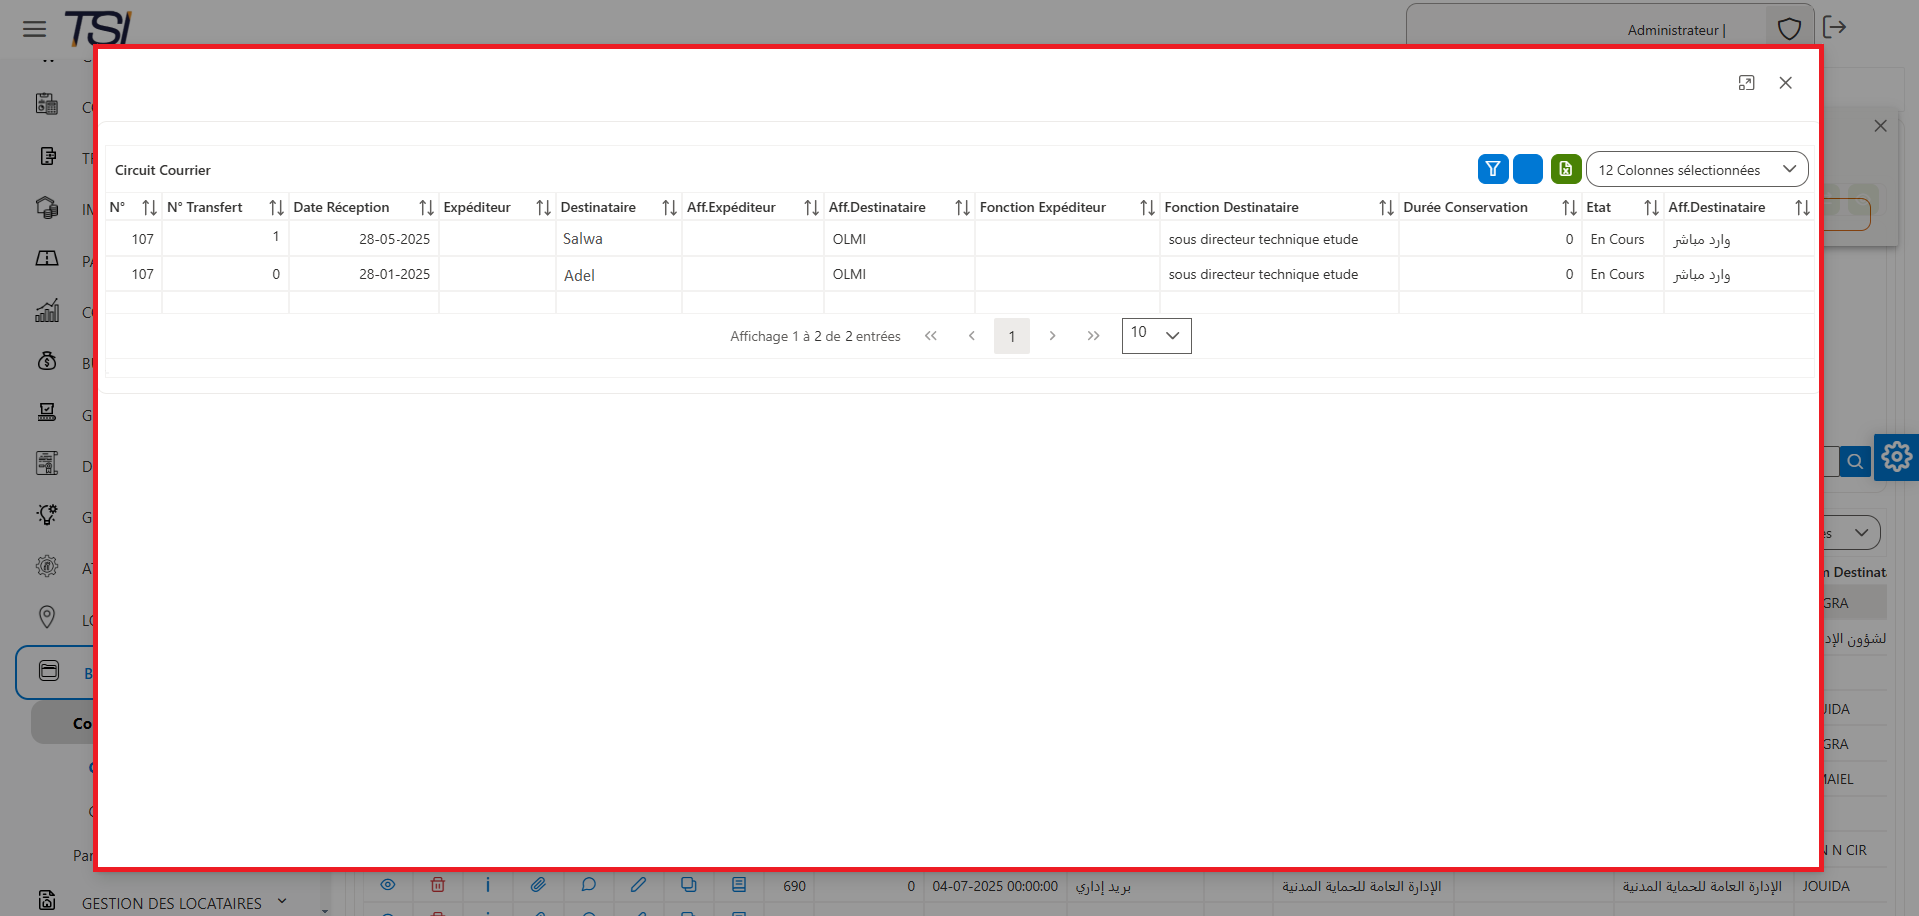Open the bar chart sidebar item
This screenshot has height=916, width=1919.
pyautogui.click(x=47, y=310)
